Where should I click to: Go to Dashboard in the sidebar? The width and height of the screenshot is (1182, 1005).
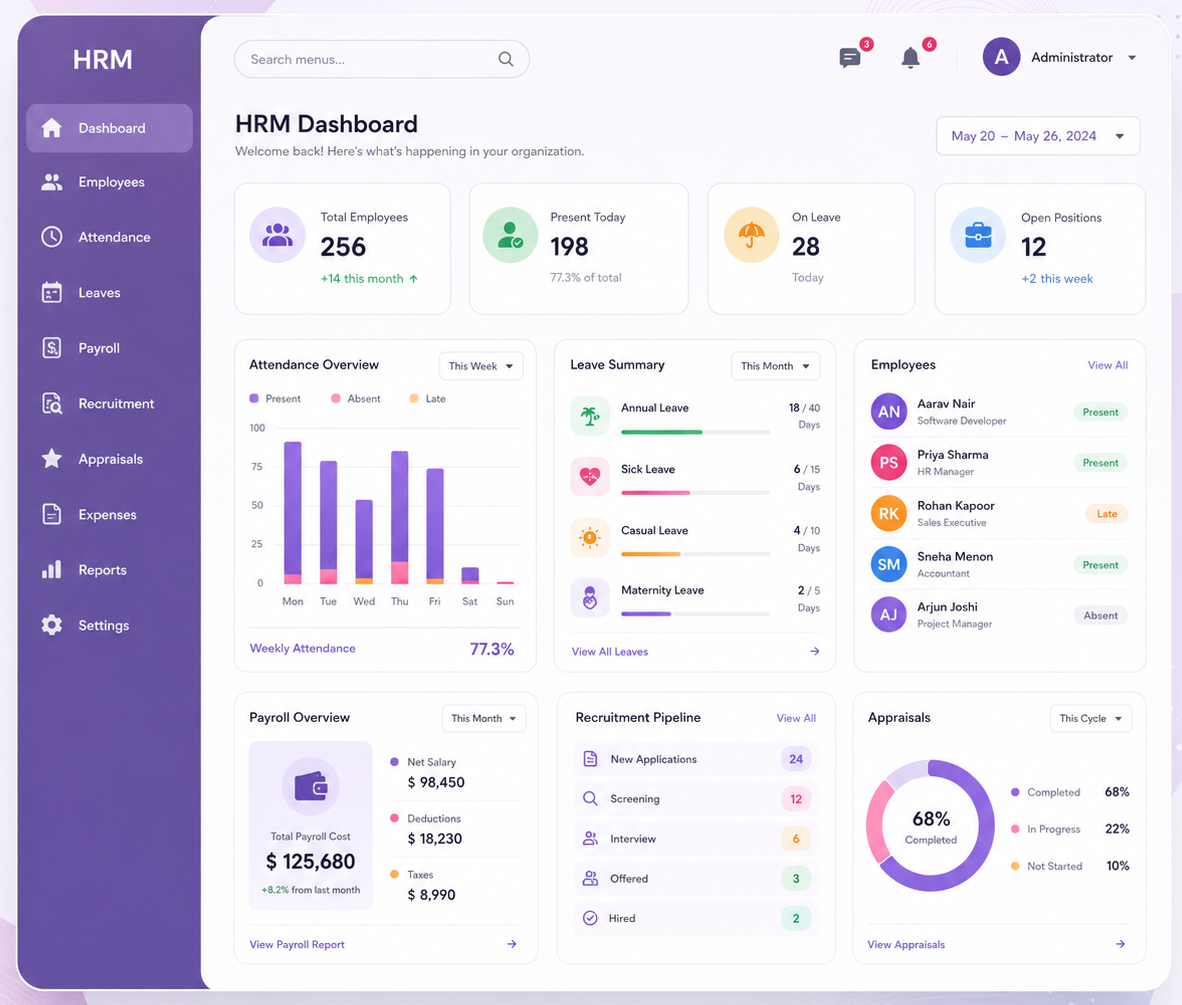(x=109, y=128)
